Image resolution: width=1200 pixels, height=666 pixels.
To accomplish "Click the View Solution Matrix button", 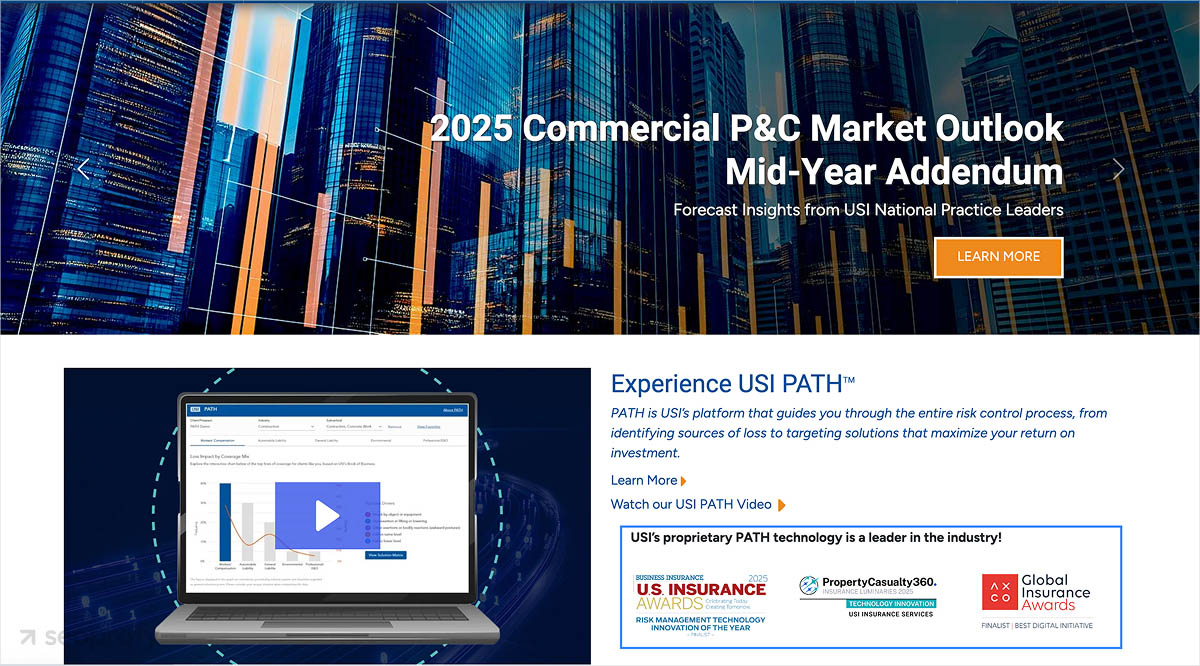I will point(385,553).
